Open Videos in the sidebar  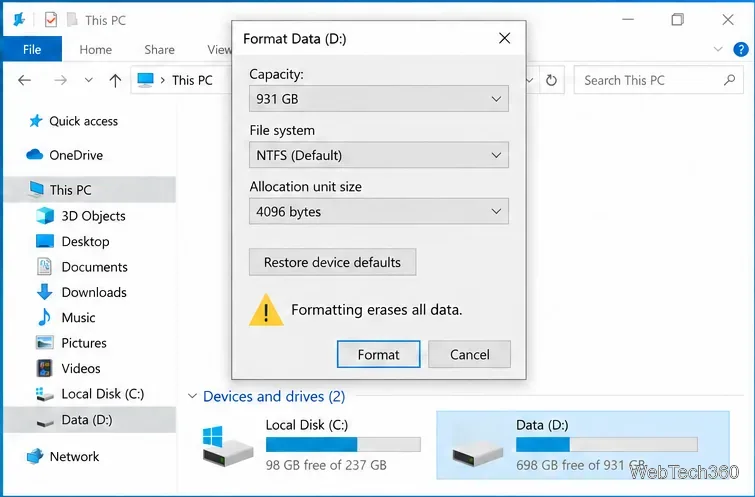point(81,368)
